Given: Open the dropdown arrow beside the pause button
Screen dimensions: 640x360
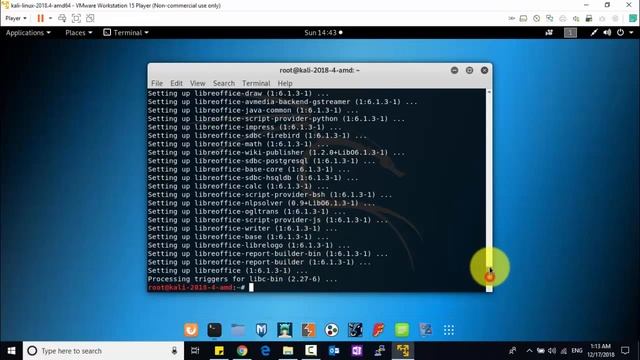Looking at the screenshot, I should coord(50,18).
